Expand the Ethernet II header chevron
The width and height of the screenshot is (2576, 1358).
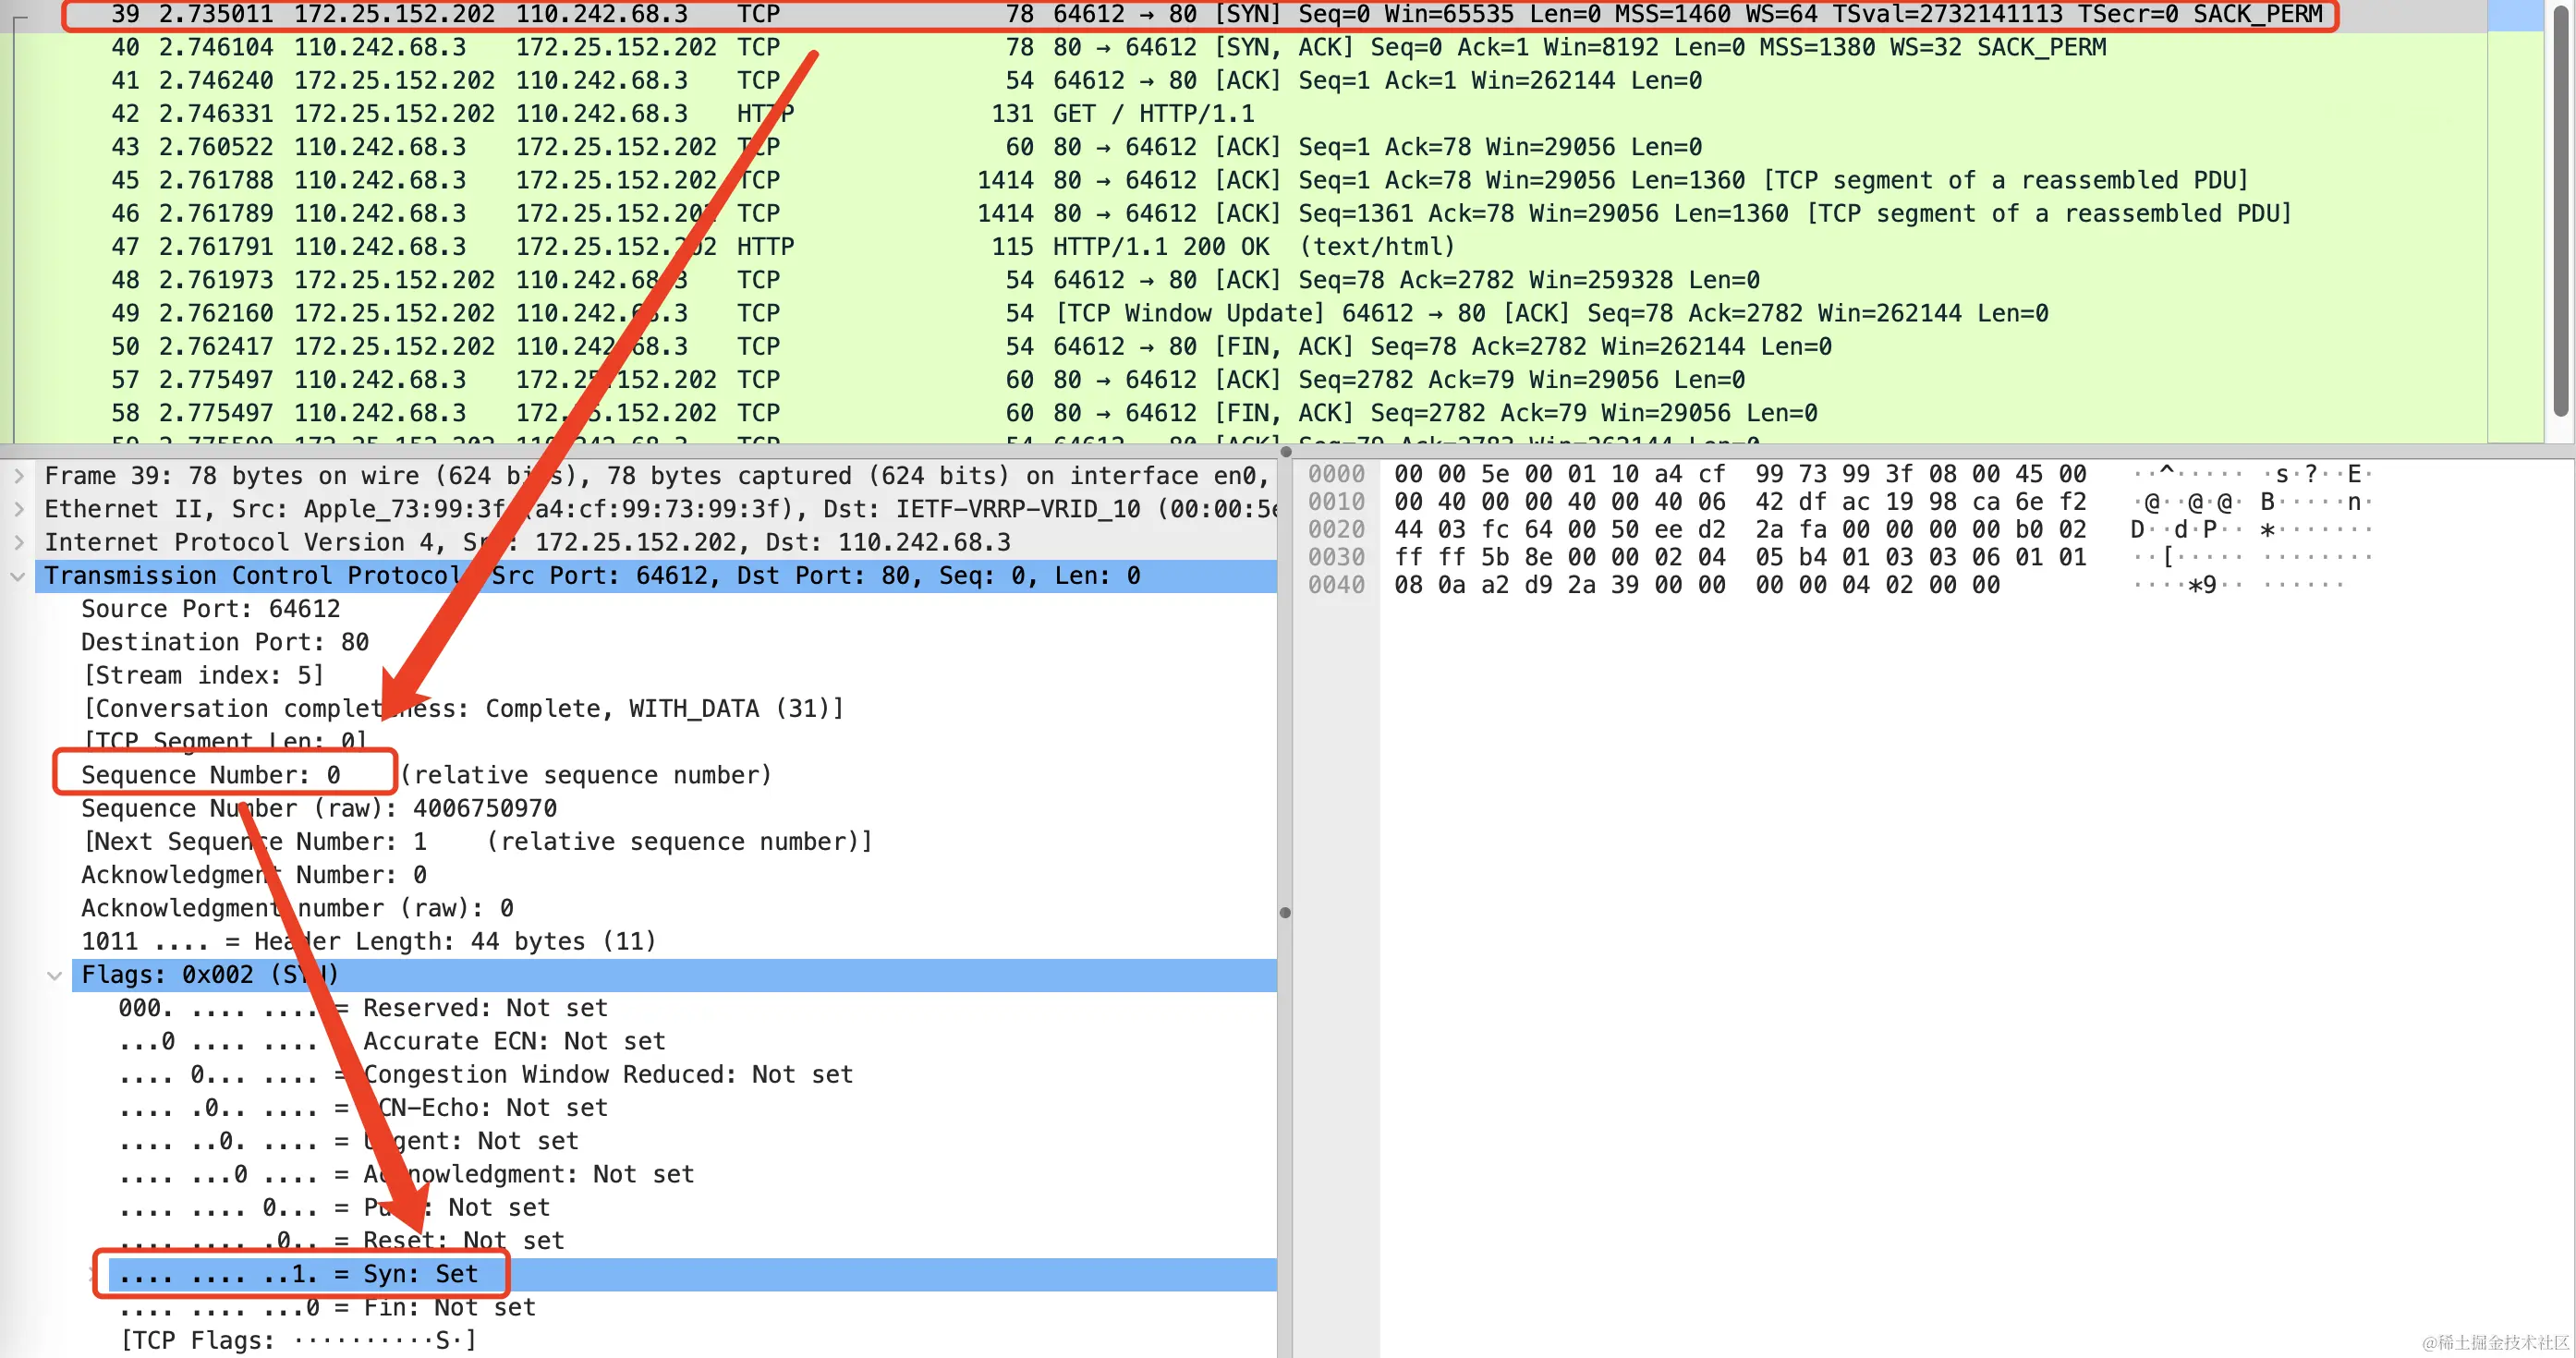(x=18, y=509)
